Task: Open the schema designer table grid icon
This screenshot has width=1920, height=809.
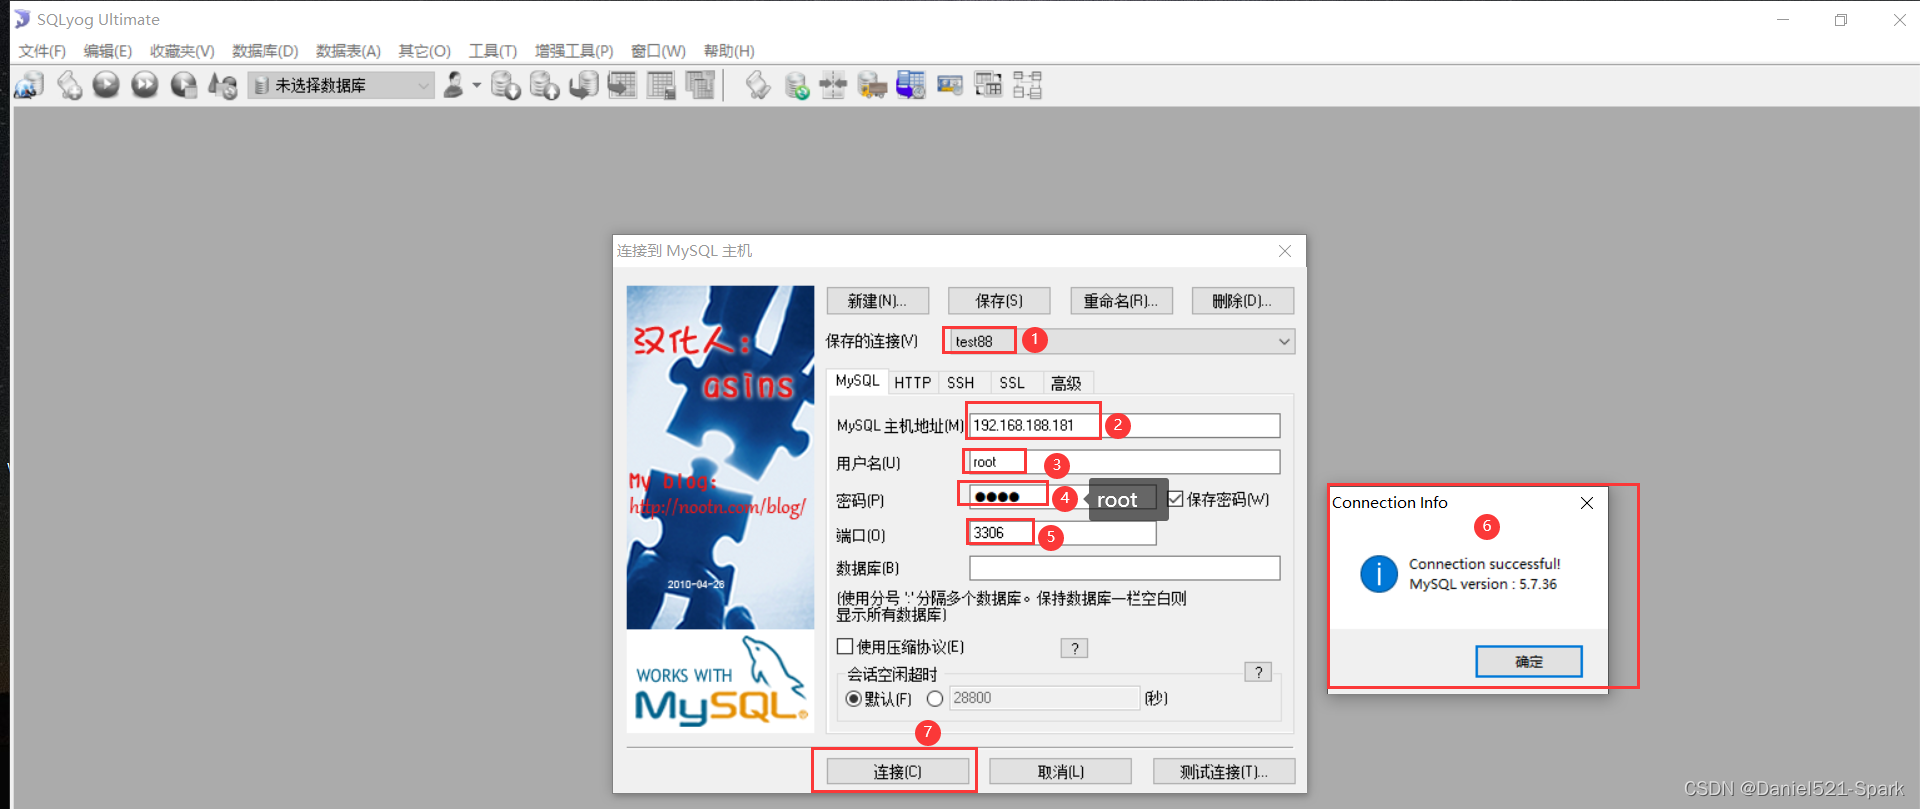Action: click(x=988, y=85)
